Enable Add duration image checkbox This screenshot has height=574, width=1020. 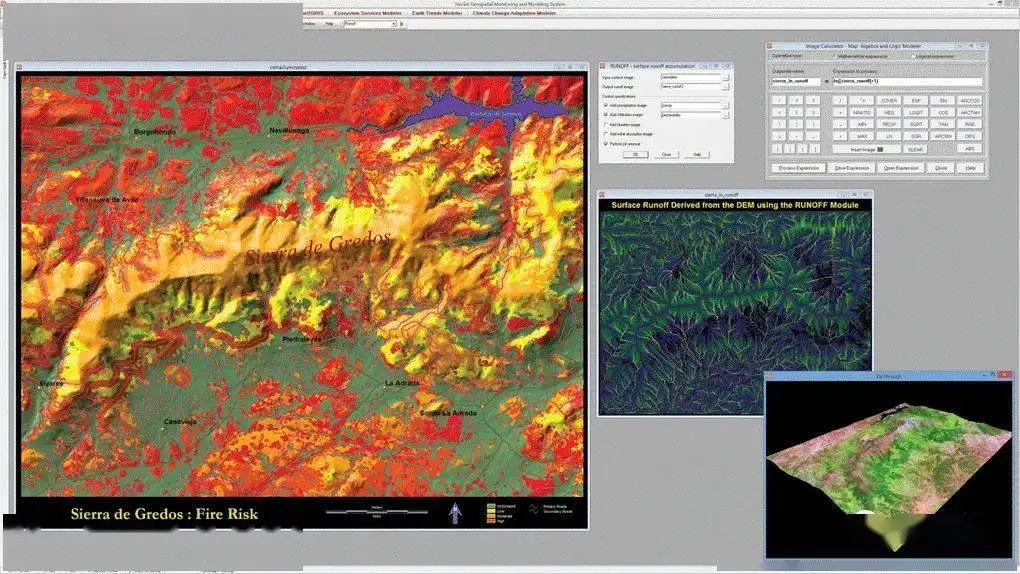(x=606, y=124)
